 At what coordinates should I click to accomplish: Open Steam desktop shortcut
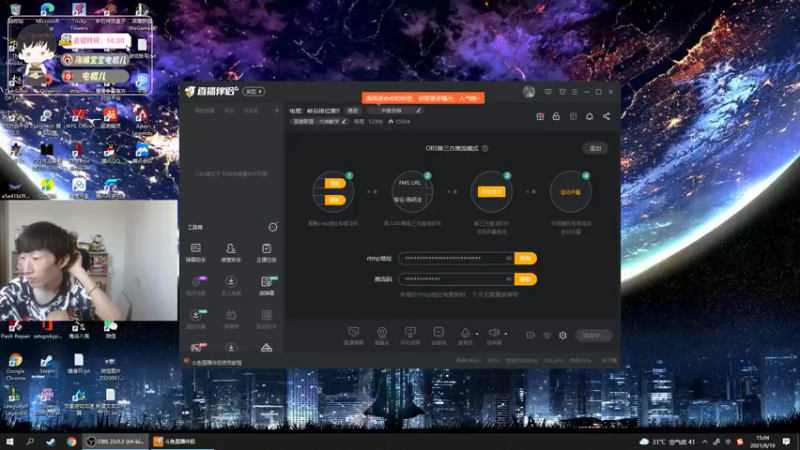(47, 365)
